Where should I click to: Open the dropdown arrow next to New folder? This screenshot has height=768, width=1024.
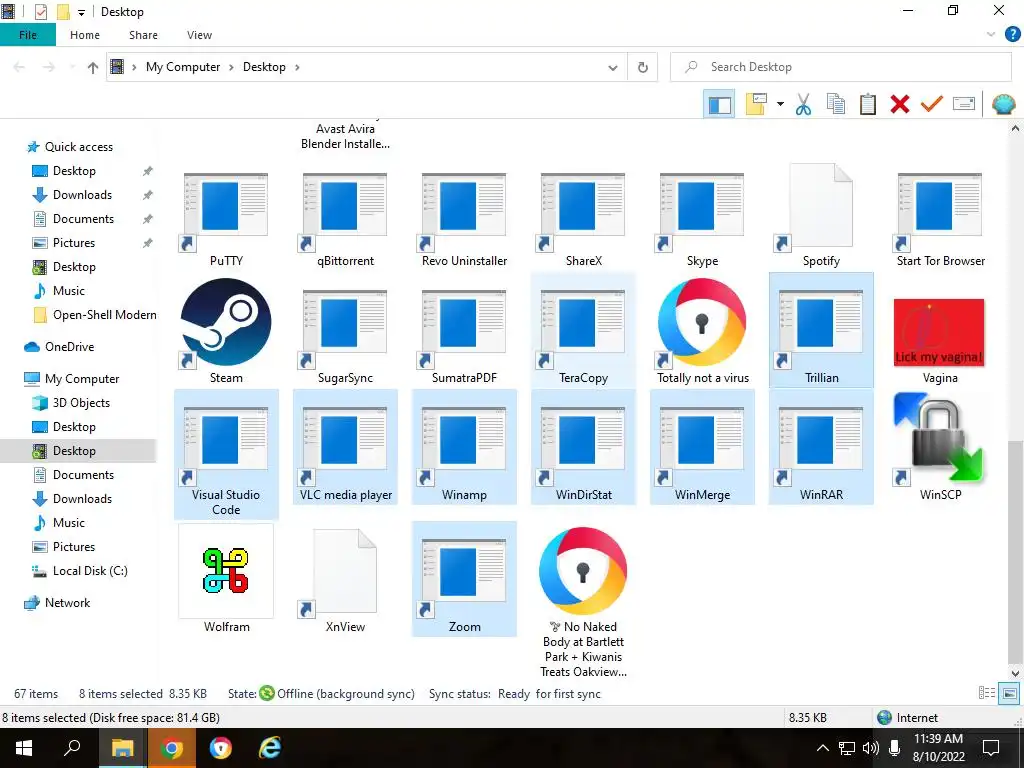(780, 104)
